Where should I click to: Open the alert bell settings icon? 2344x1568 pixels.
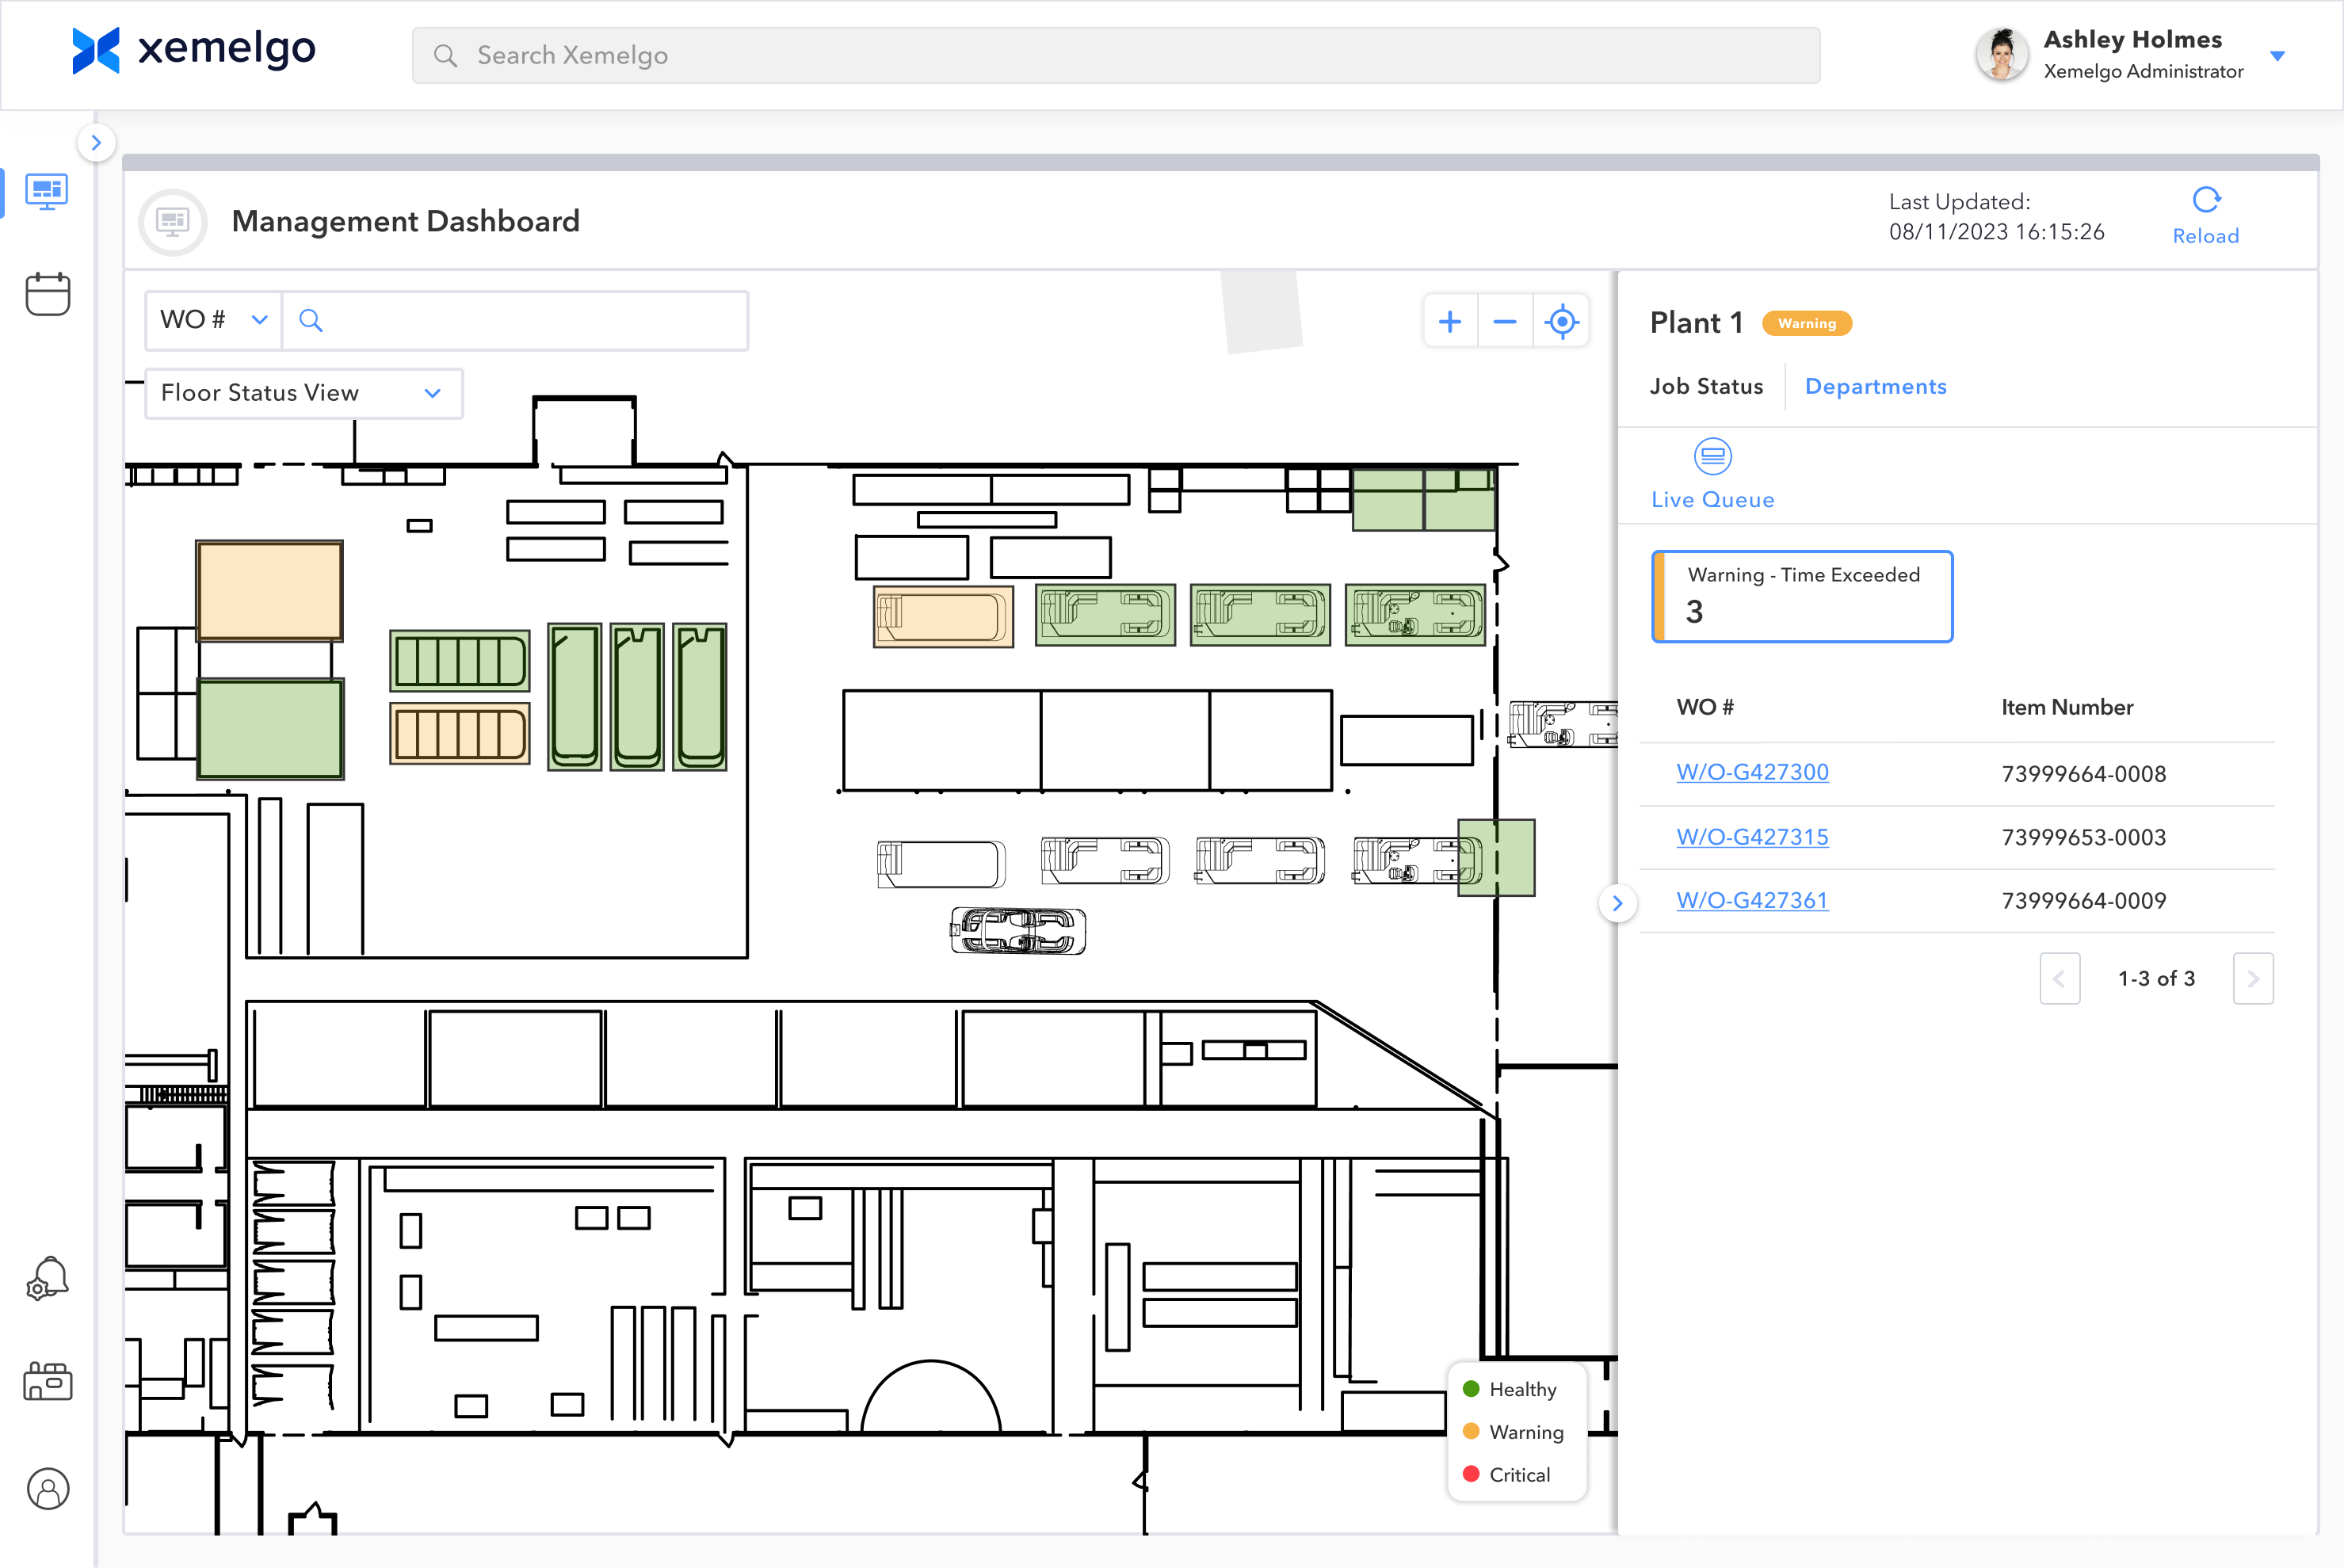pyautogui.click(x=47, y=1277)
